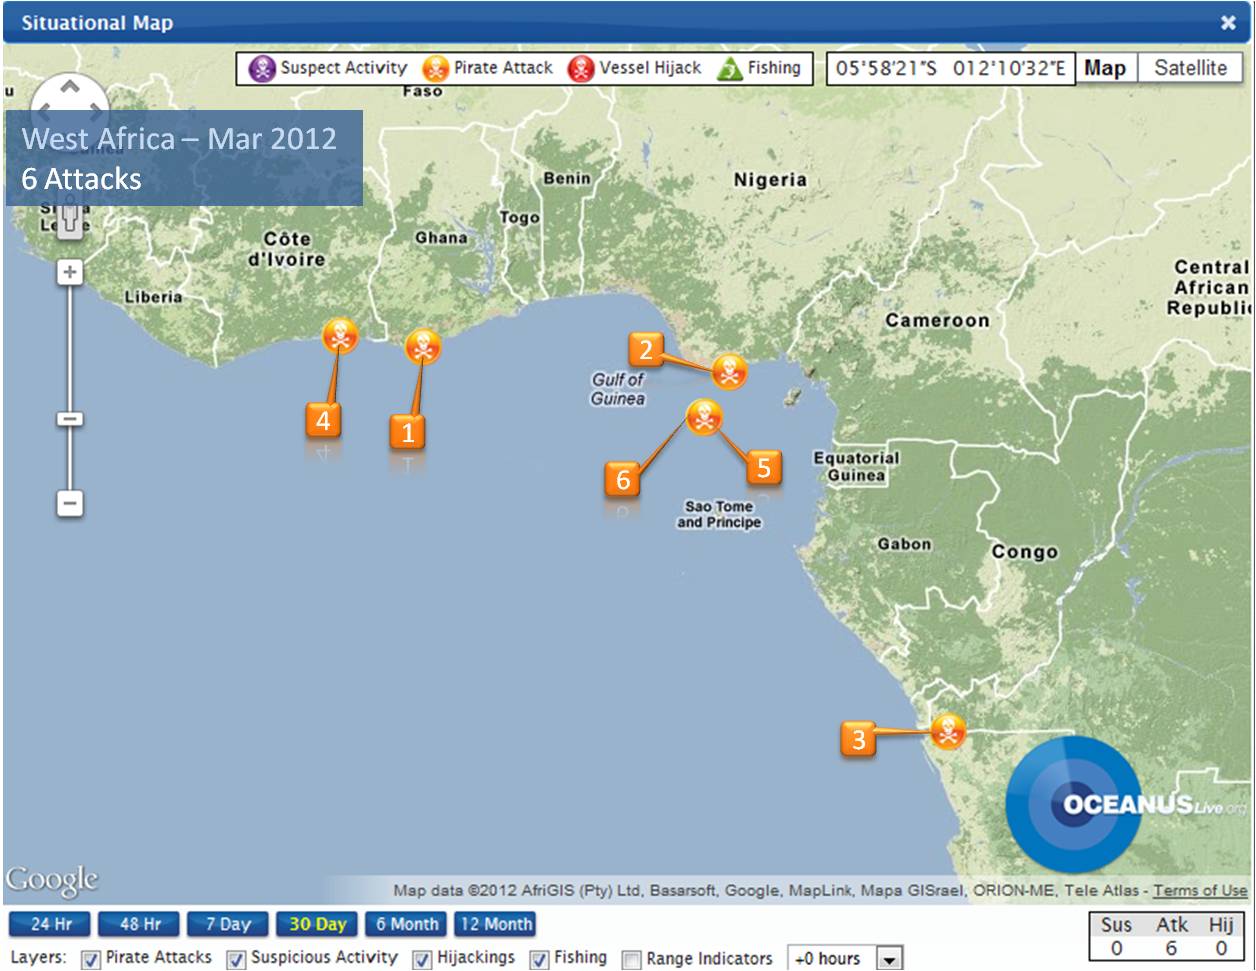Click the zoom slider handle
Viewport: 1256px width, 971px height.
click(69, 418)
